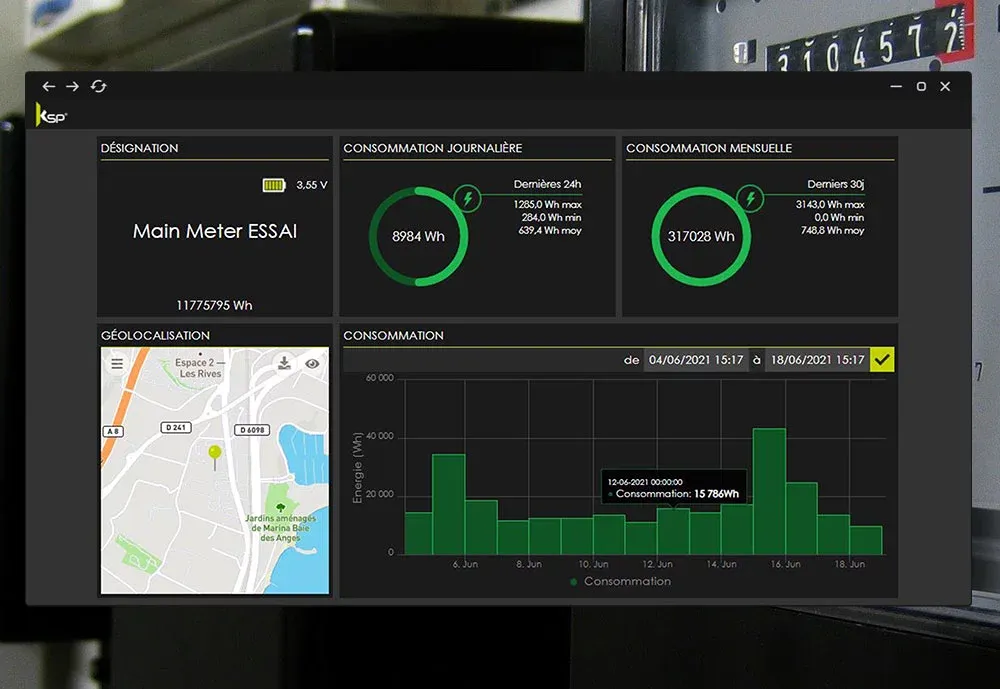Click the Main Meter ESSAI name
This screenshot has width=1000, height=689.
214,231
